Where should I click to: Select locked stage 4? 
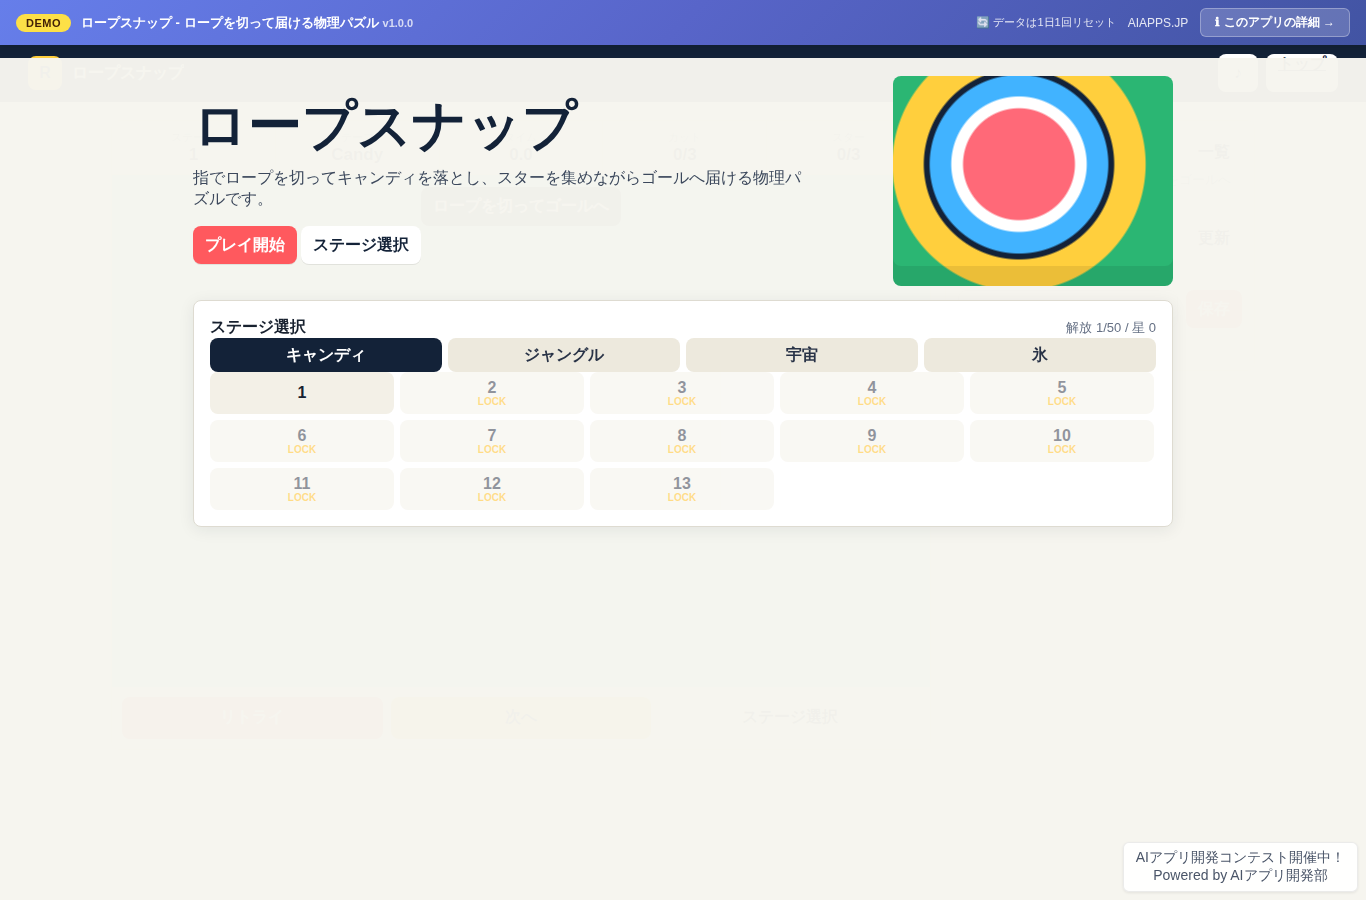(x=872, y=393)
